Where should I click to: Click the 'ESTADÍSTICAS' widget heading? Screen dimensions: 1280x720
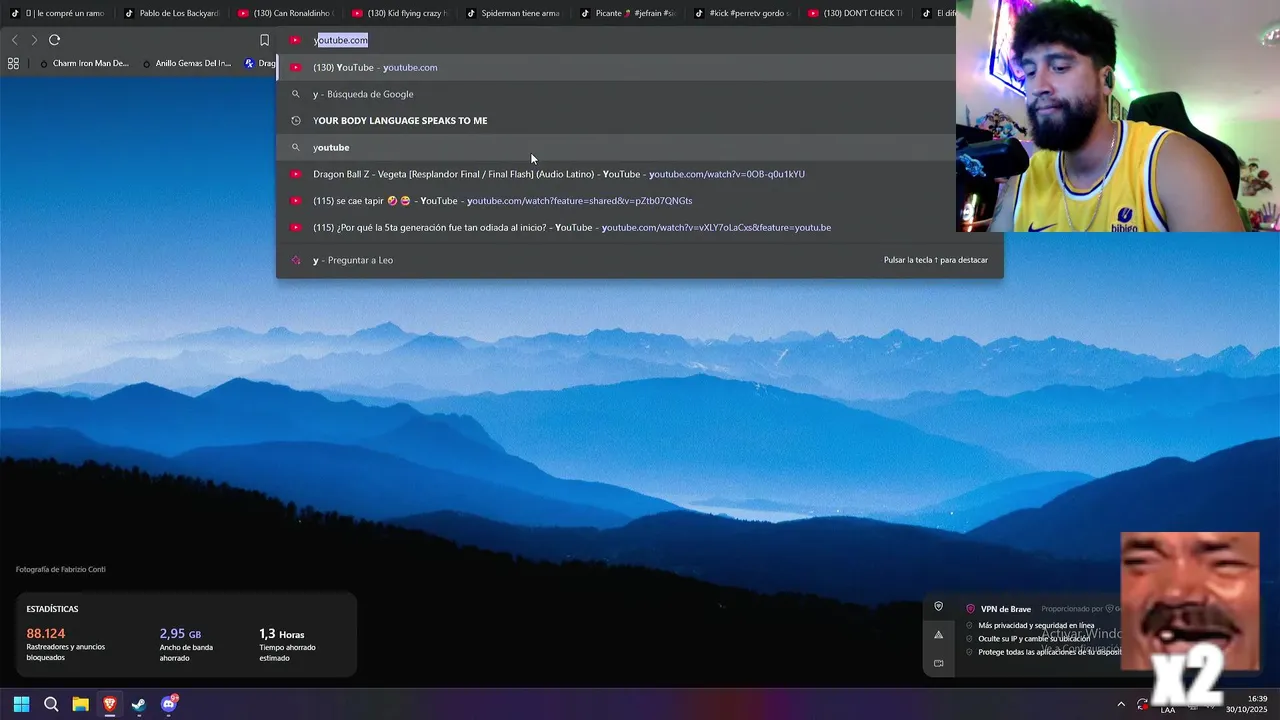pyautogui.click(x=52, y=609)
